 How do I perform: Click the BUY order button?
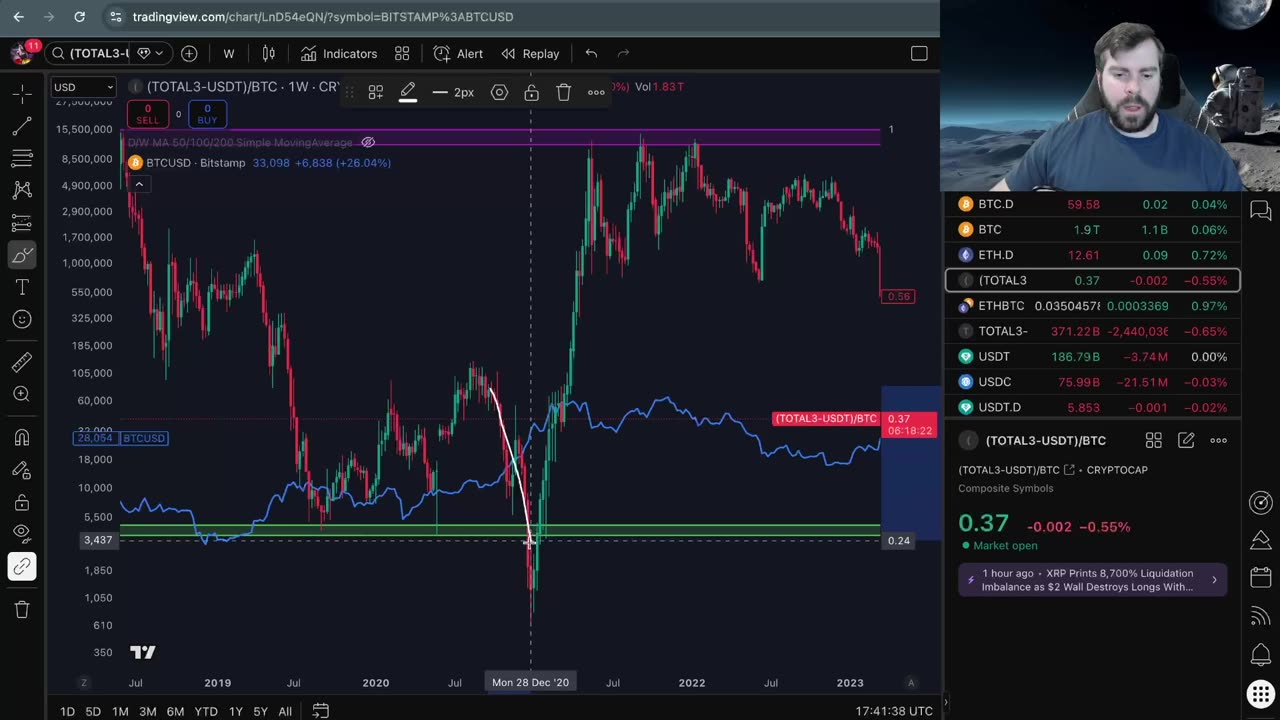pyautogui.click(x=207, y=115)
